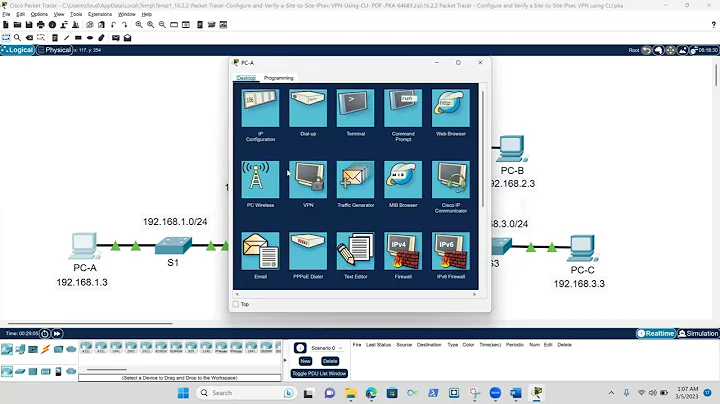Select PC-C device in the workspace
Image resolution: width=720 pixels, height=404 pixels.
tap(582, 248)
